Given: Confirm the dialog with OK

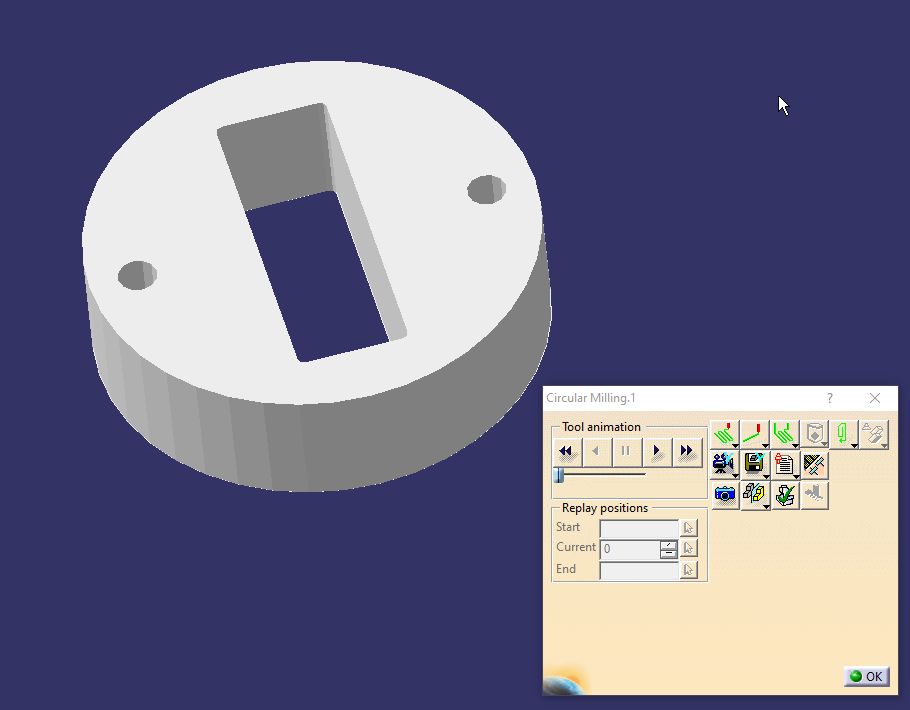Looking at the screenshot, I should coord(866,676).
